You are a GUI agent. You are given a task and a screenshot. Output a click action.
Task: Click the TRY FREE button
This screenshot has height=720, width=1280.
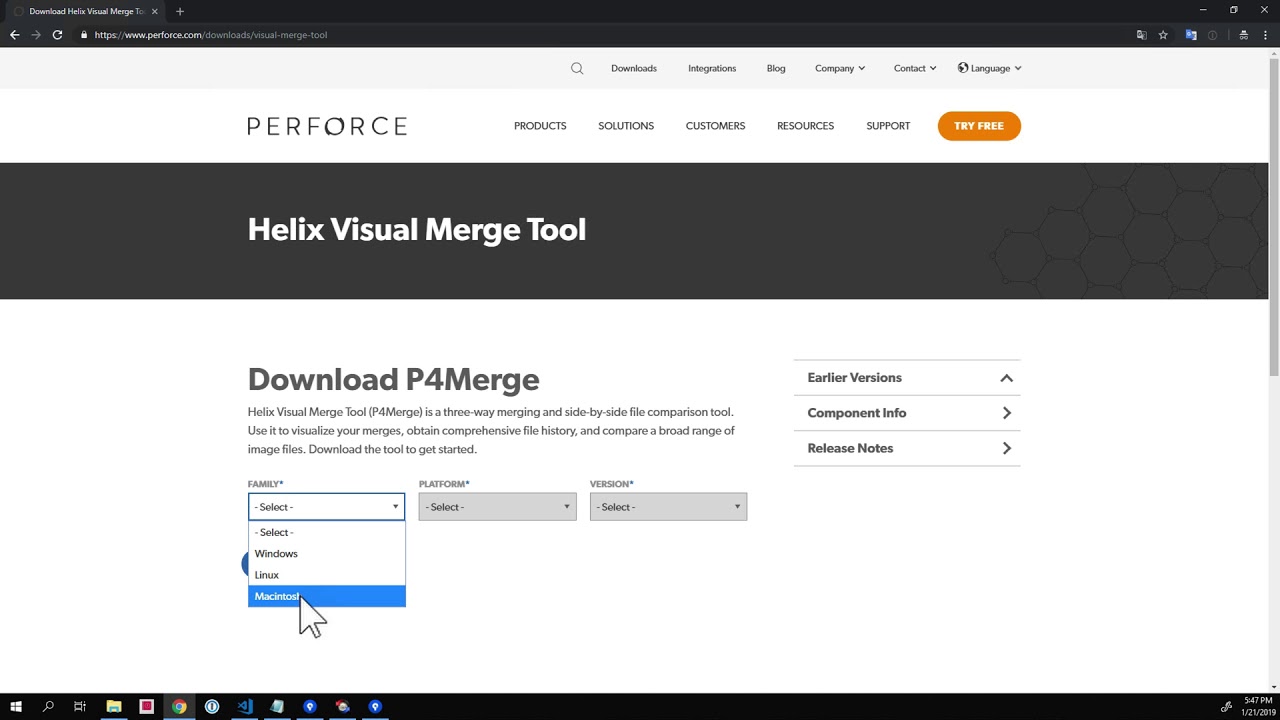pyautogui.click(x=979, y=126)
